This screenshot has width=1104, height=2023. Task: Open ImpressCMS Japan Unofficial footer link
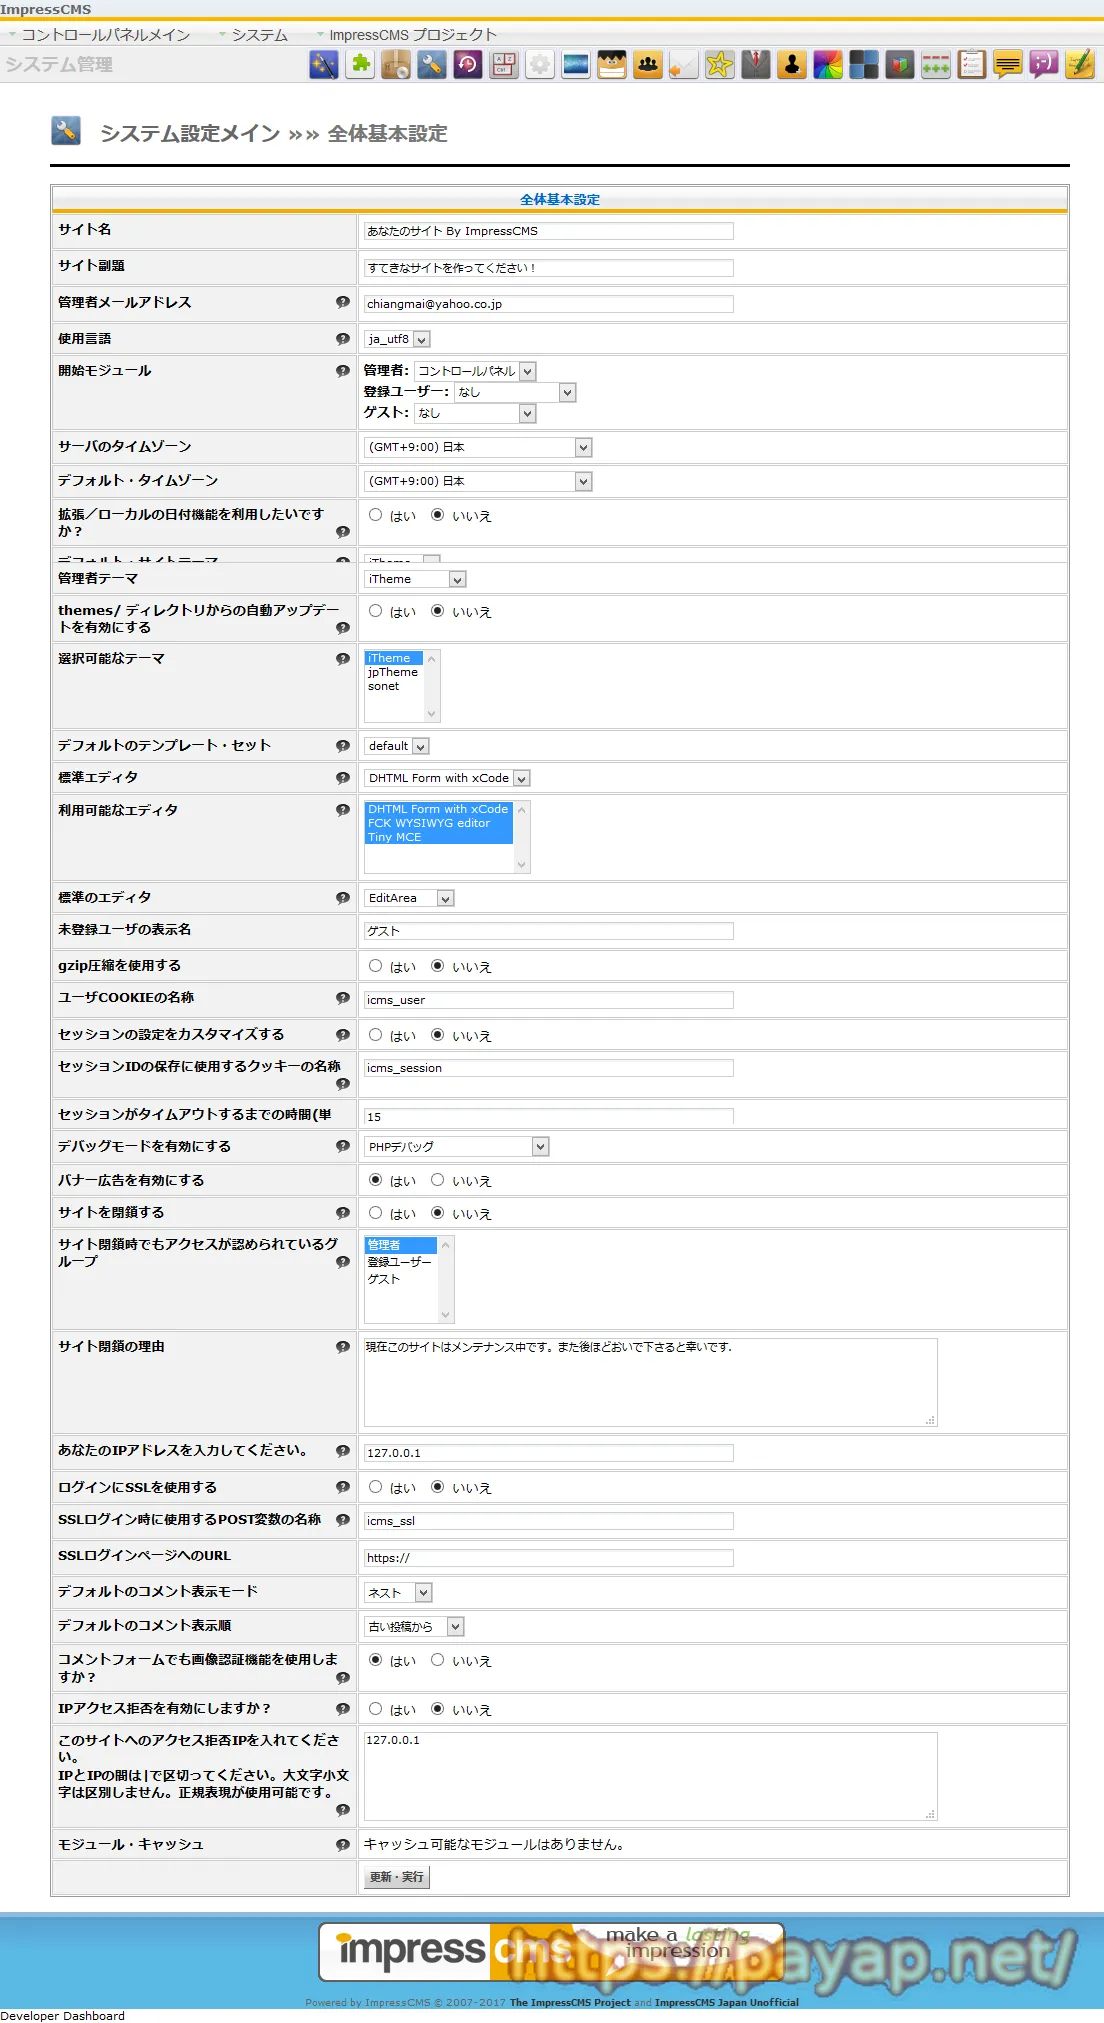(x=727, y=2002)
